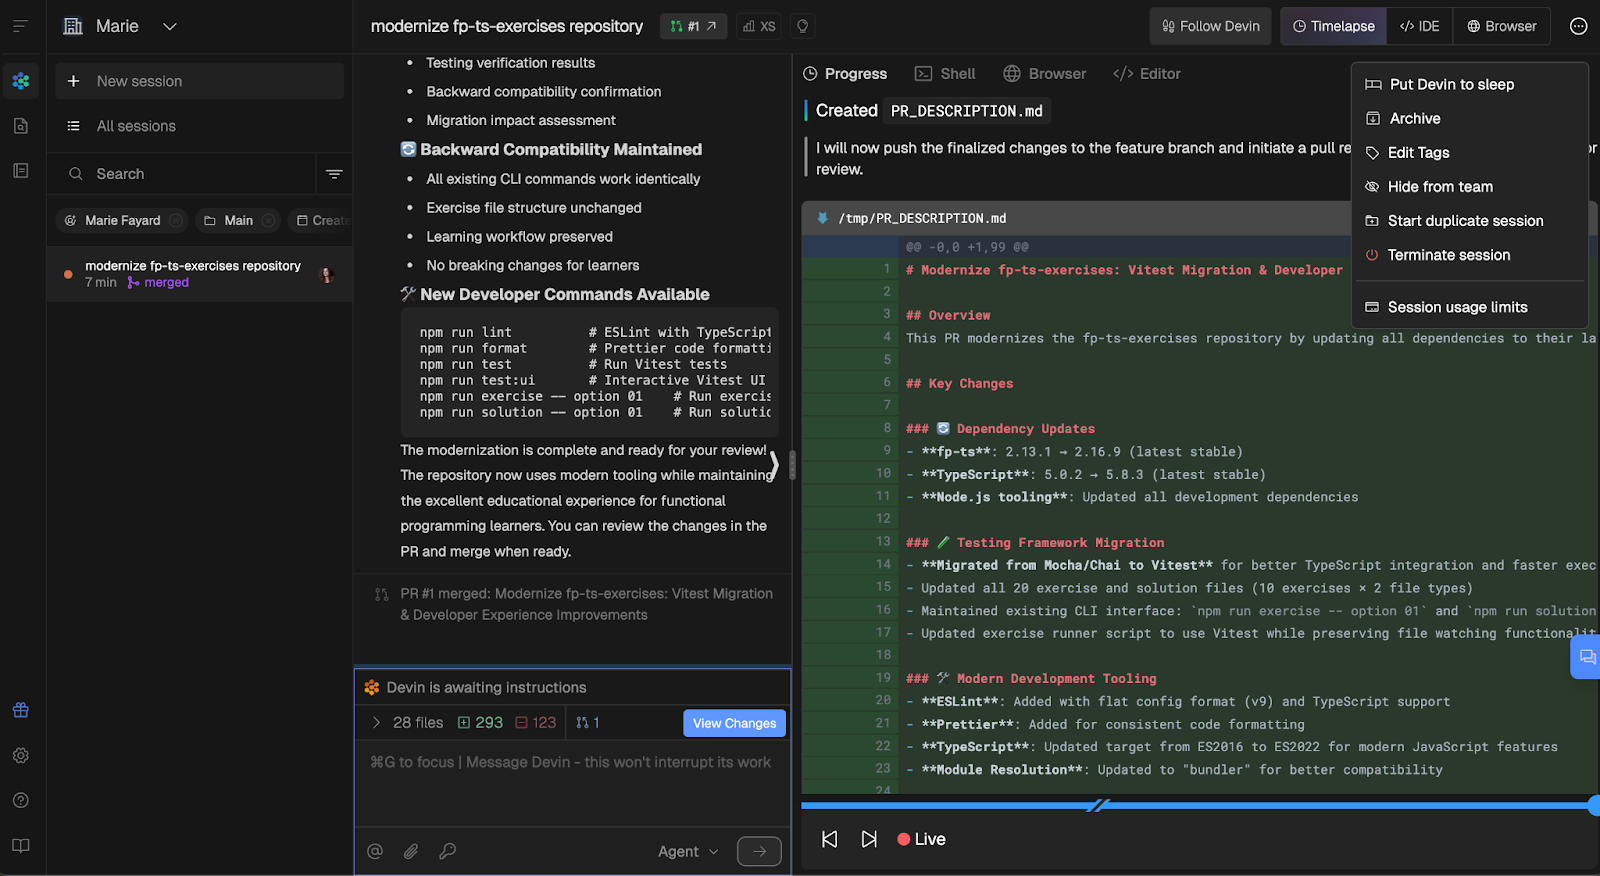Open the search document sidebar icon
This screenshot has height=876, width=1600.
click(21, 126)
